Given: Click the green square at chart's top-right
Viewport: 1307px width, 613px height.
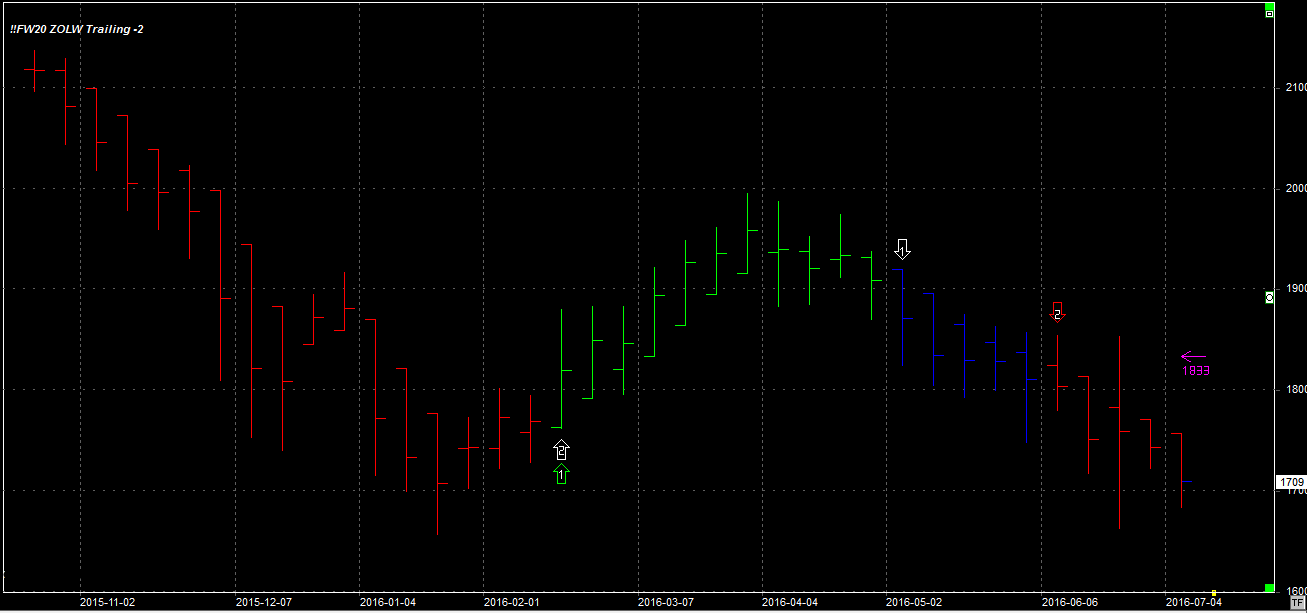Looking at the screenshot, I should [1269, 5].
